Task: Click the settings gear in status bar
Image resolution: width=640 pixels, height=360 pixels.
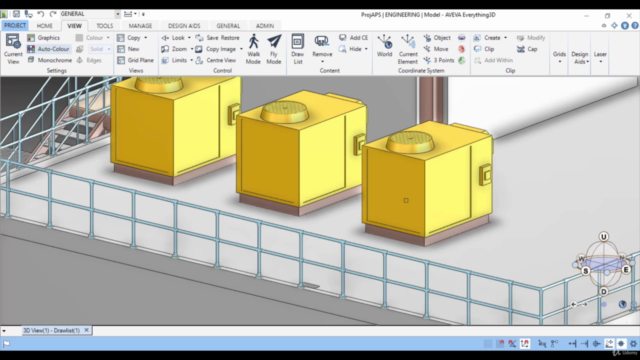Action: tap(633, 344)
